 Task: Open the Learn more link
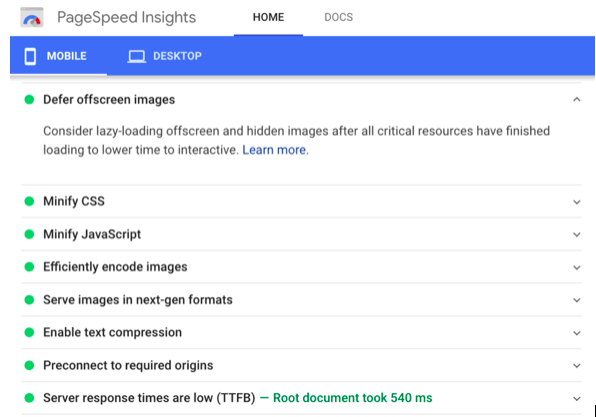(274, 150)
